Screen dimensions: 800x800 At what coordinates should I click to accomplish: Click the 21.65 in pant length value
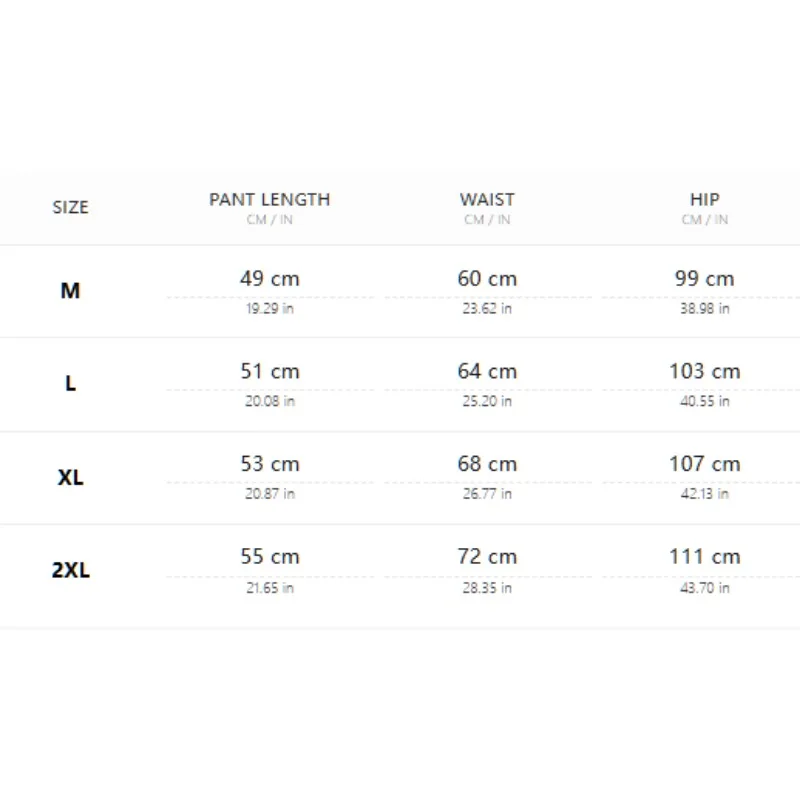coord(269,588)
